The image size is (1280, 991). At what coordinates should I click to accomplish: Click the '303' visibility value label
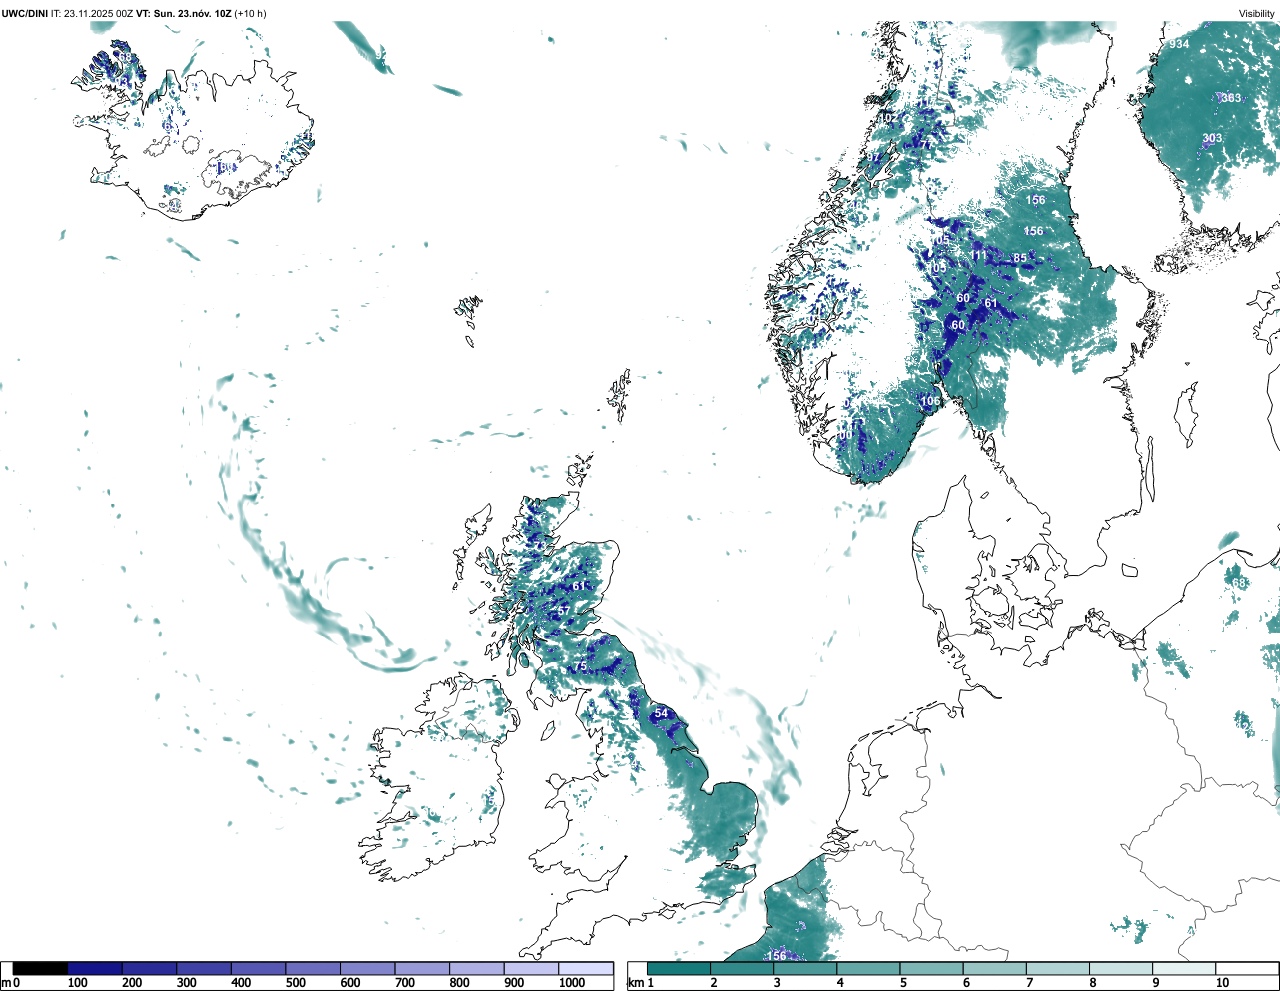1212,139
